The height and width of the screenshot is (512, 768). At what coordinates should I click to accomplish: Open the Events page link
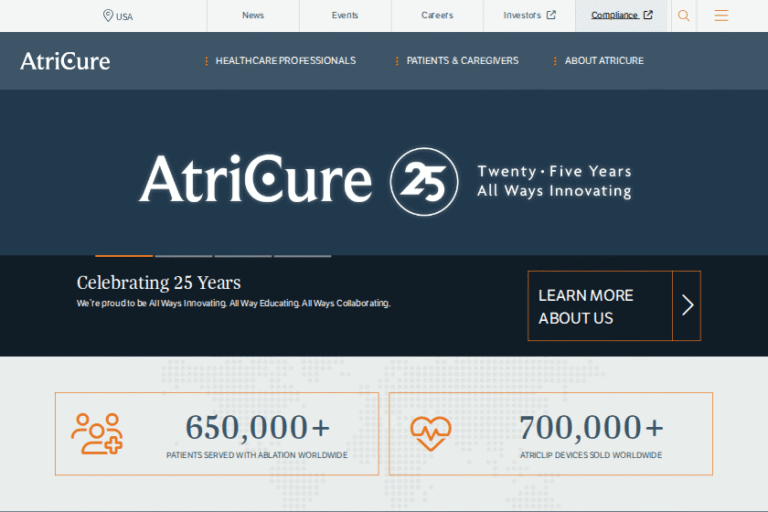point(345,16)
